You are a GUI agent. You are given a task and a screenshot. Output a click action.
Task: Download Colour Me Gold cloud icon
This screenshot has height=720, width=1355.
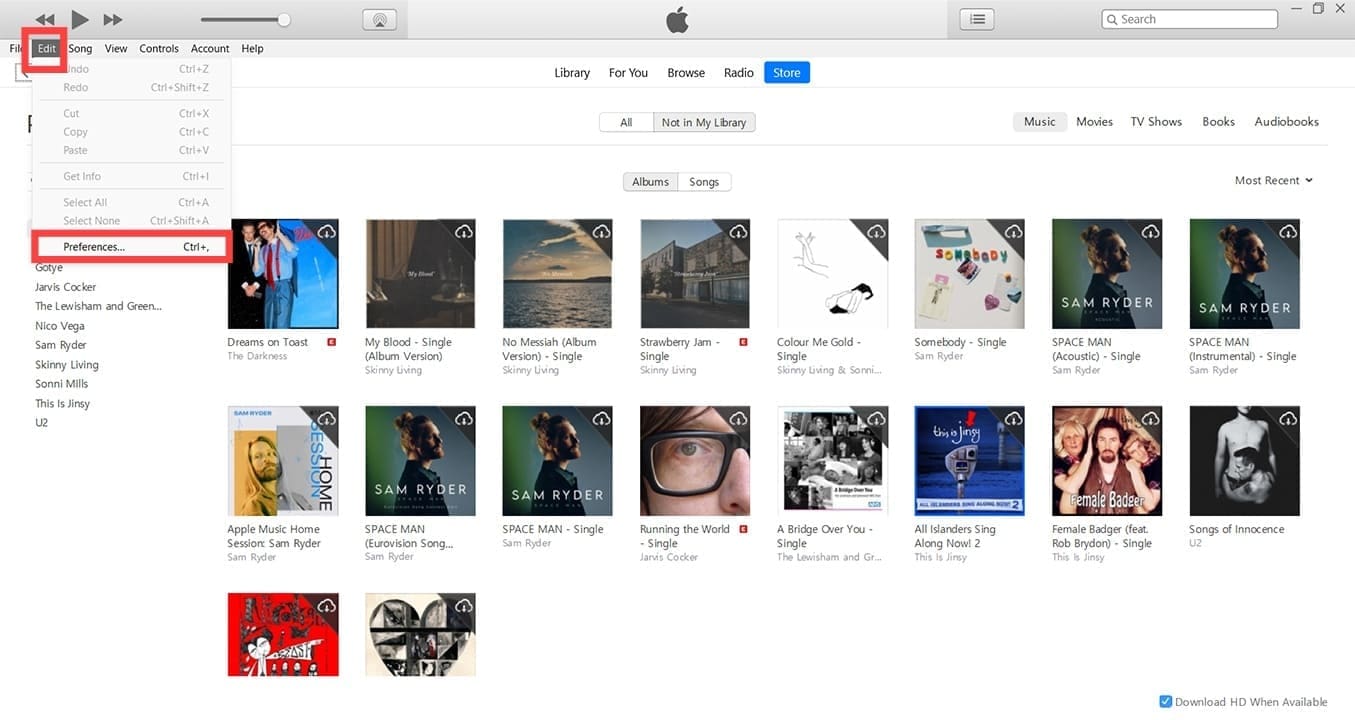[x=875, y=232]
